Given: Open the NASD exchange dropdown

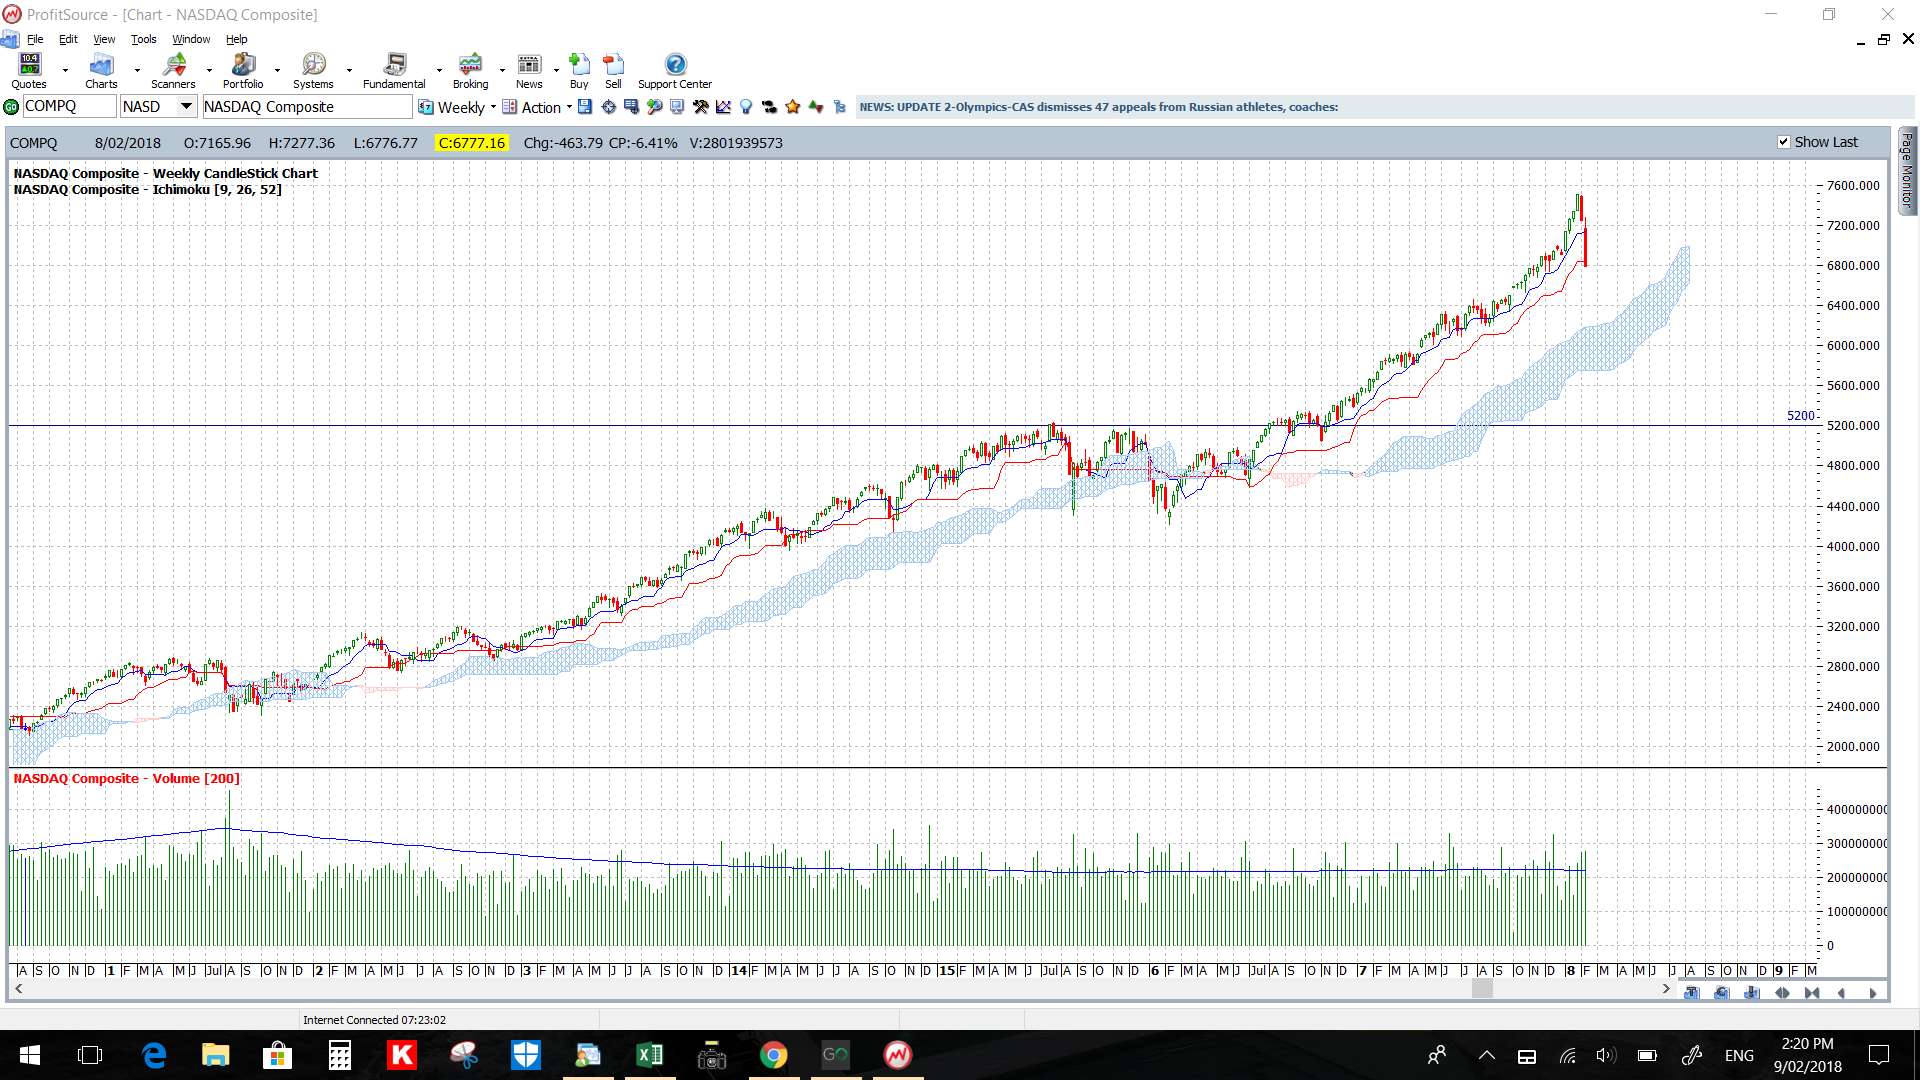Looking at the screenshot, I should point(186,106).
